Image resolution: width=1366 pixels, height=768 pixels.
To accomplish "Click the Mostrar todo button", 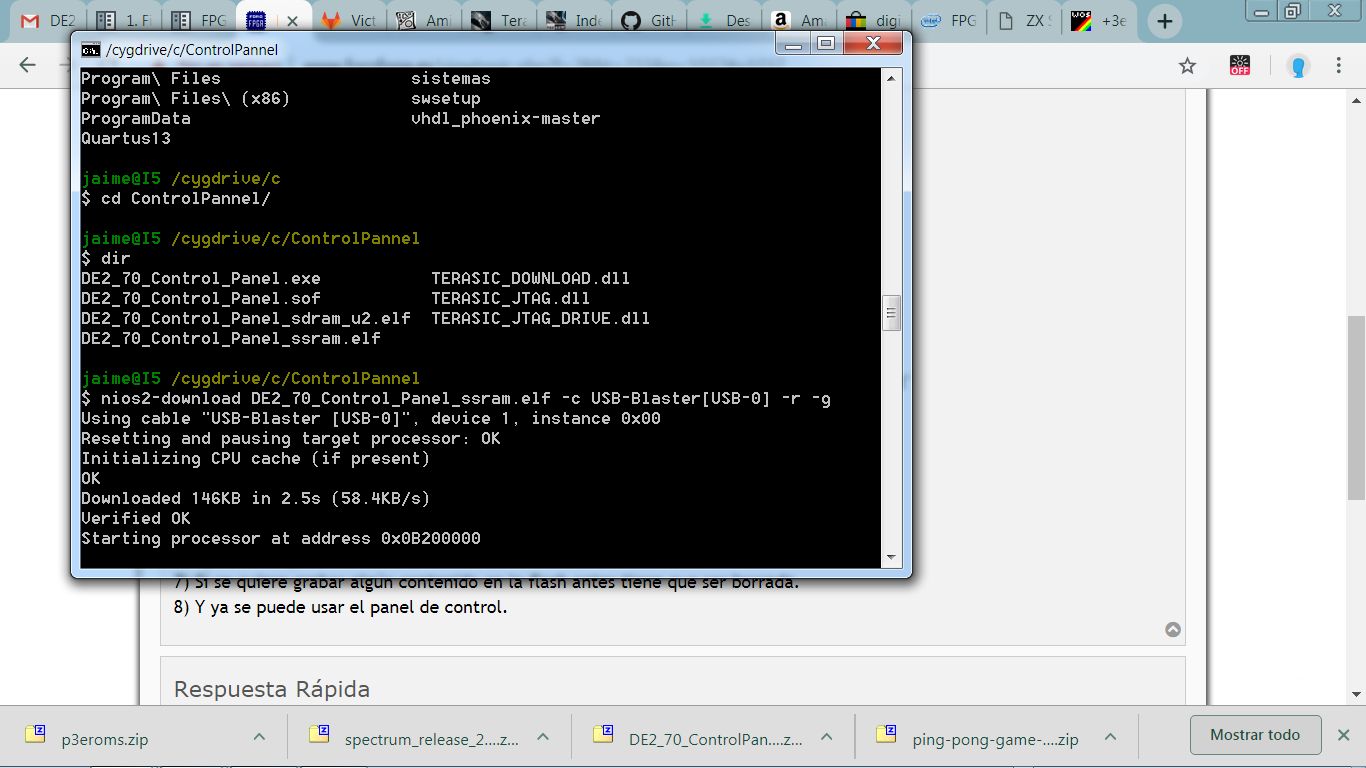I will pos(1255,735).
